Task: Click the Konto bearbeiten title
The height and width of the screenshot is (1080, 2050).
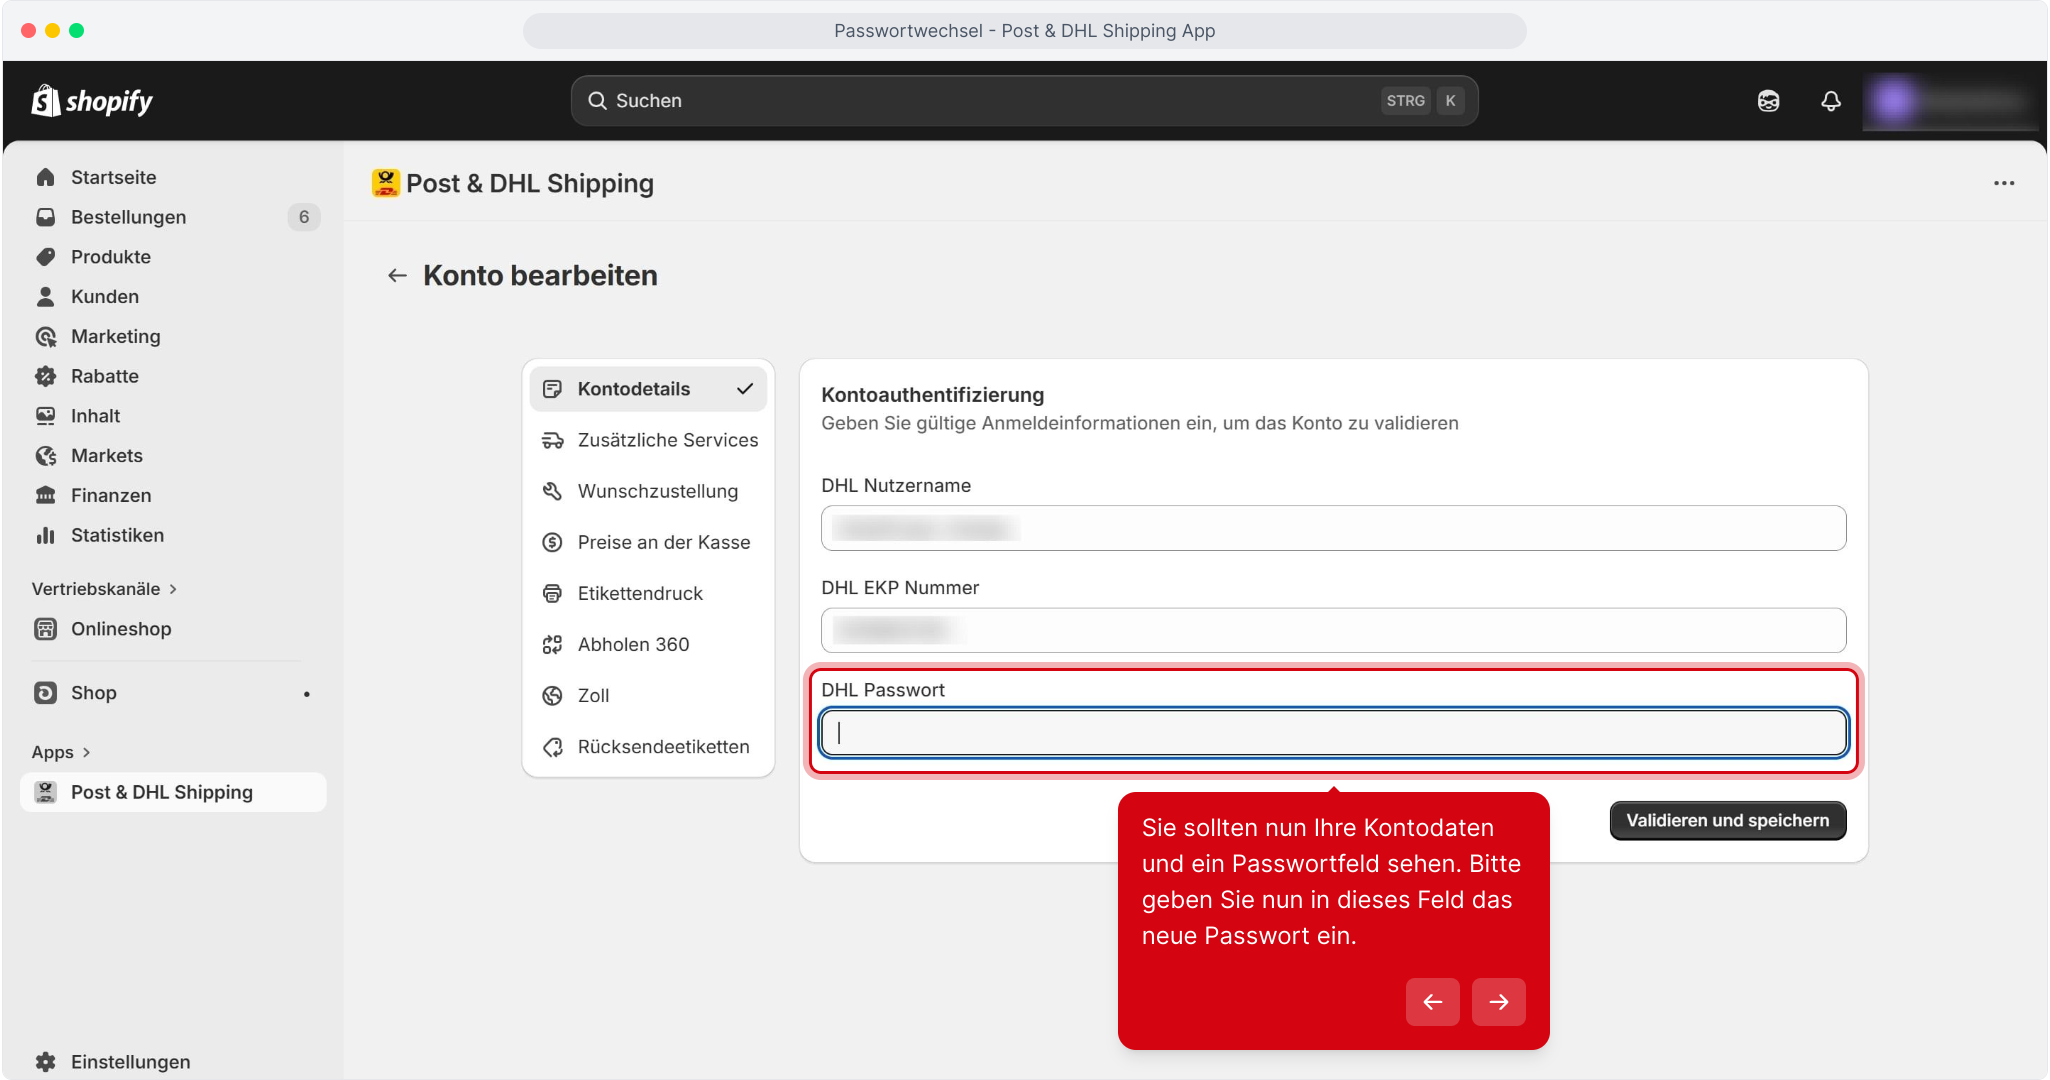Action: tap(540, 275)
